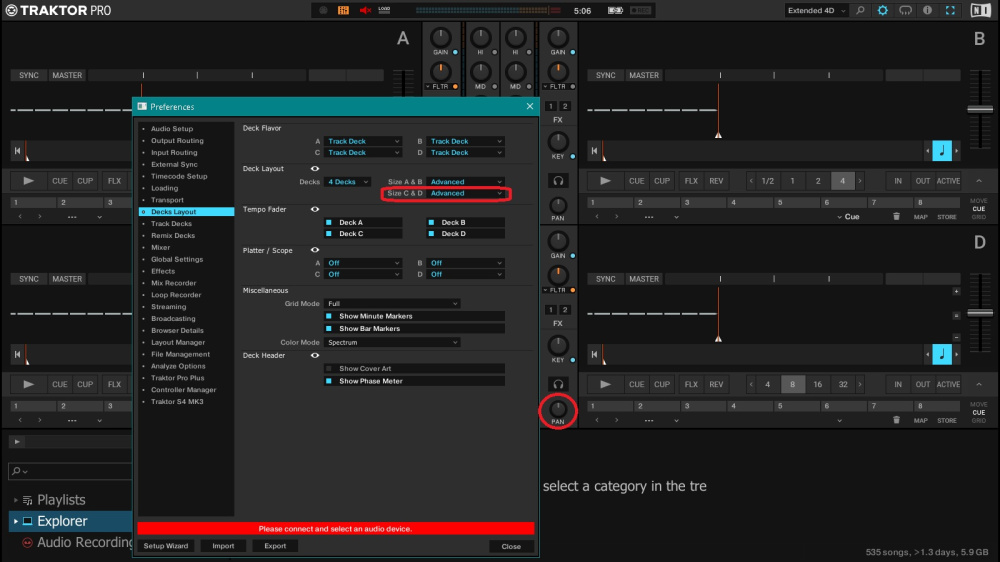
Task: Disable Show Phase Meter
Action: tap(328, 381)
